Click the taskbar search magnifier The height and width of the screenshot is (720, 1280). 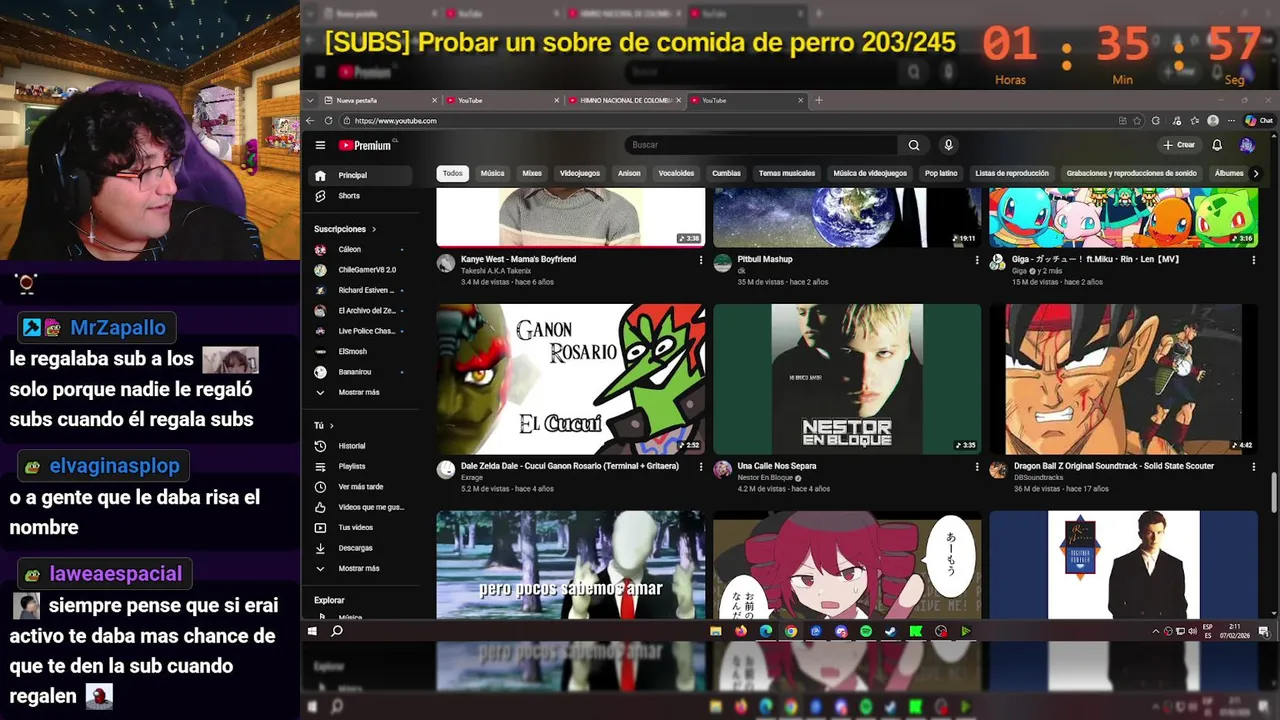(337, 631)
